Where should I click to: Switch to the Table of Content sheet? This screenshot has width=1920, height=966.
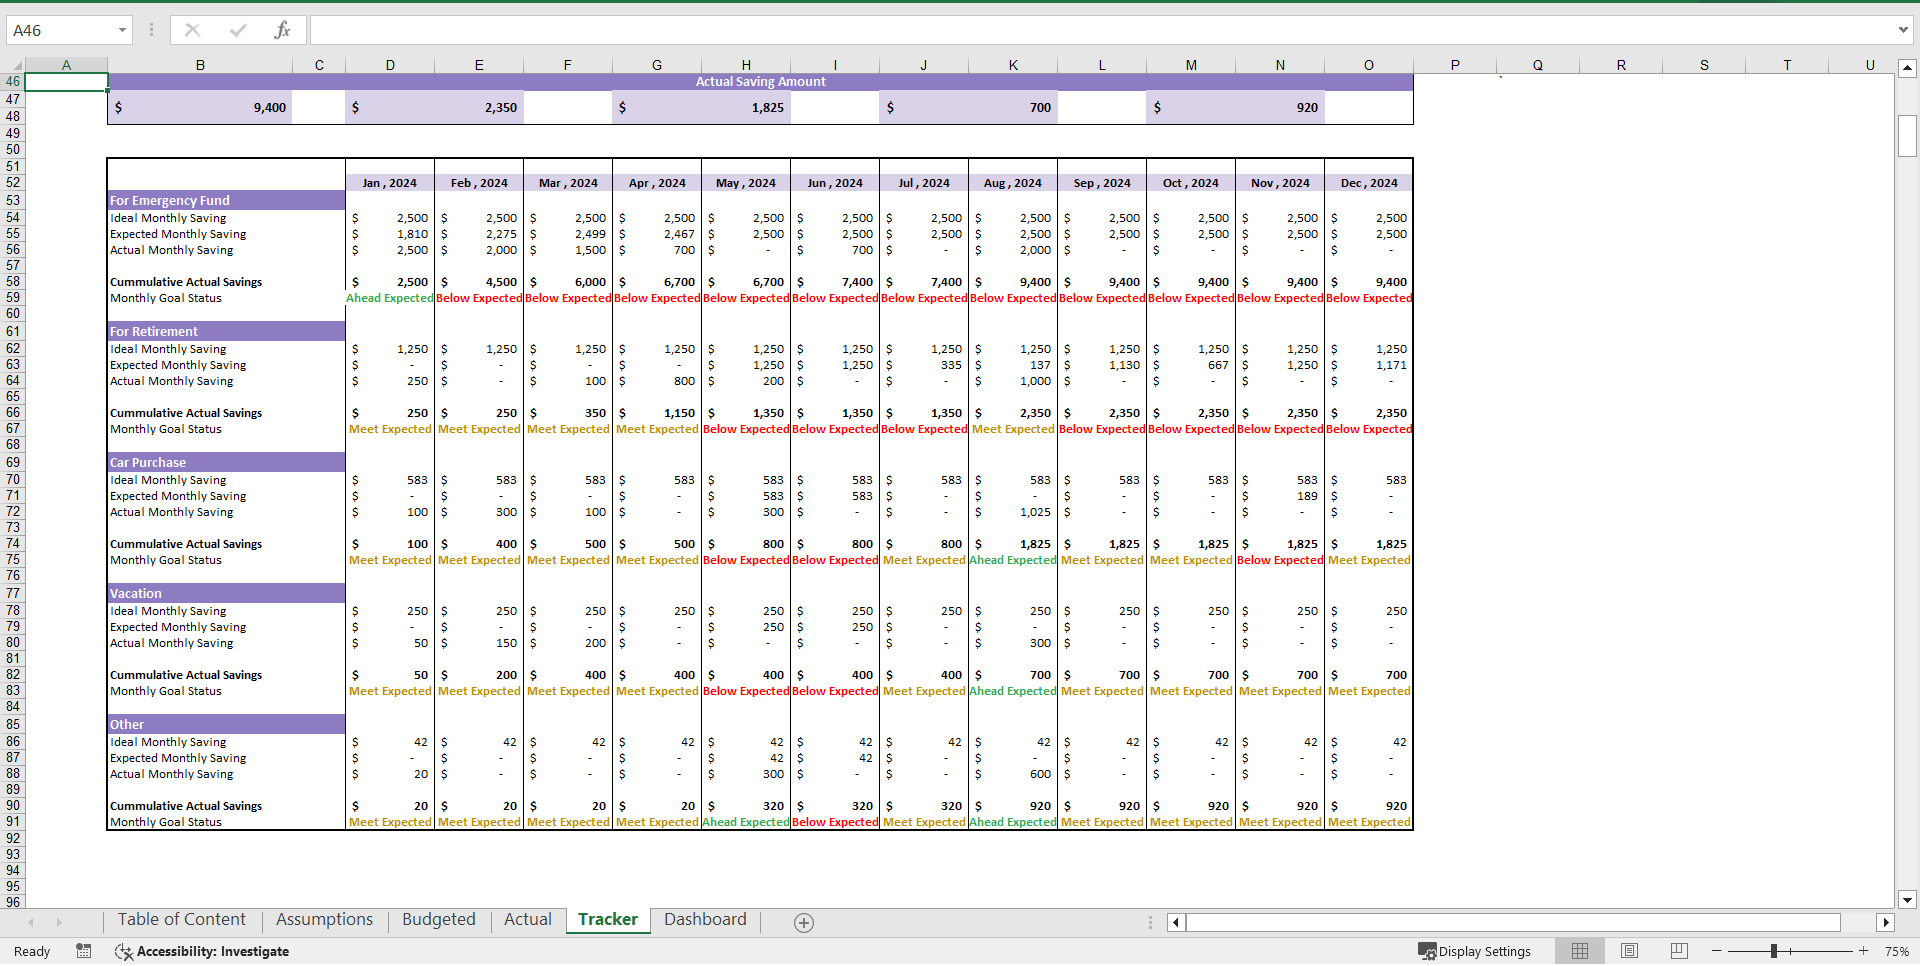tap(181, 920)
